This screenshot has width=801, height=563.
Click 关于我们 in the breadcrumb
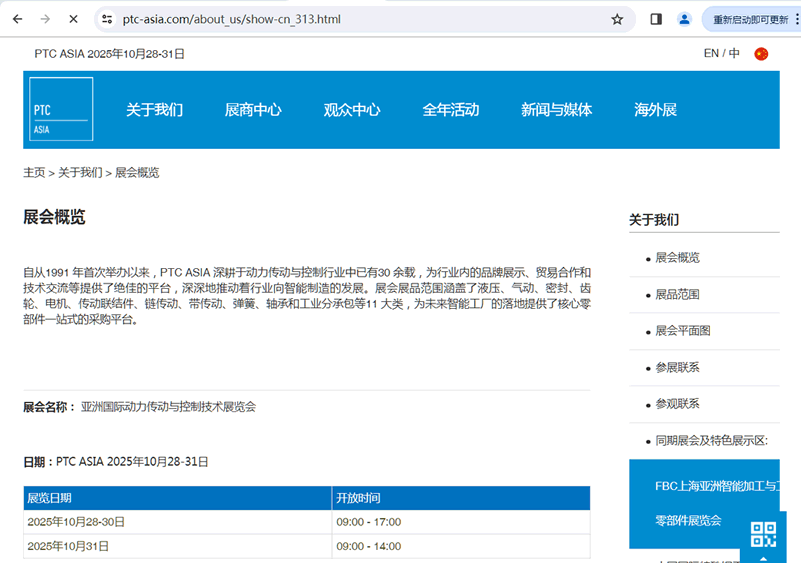[x=80, y=173]
